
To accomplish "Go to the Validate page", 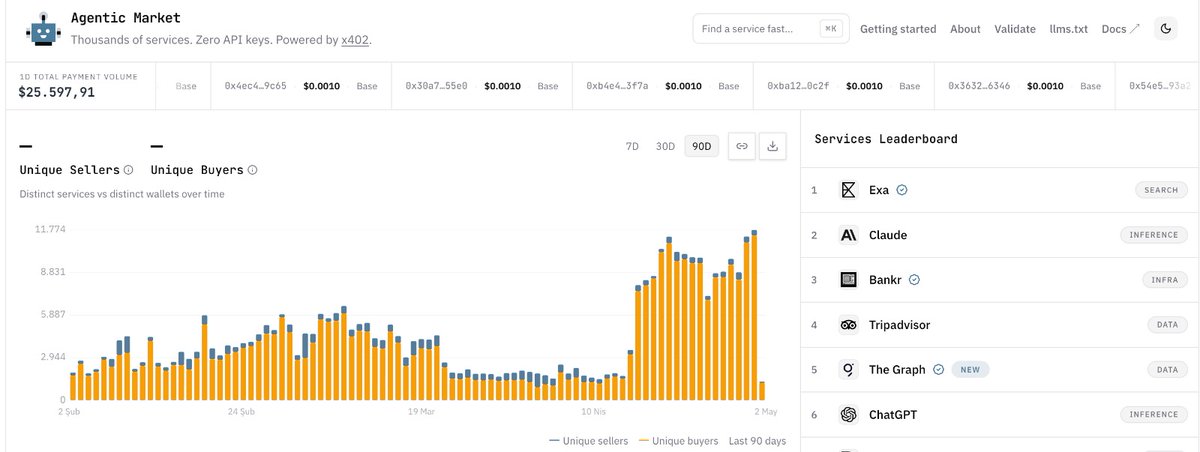I will [x=1015, y=29].
